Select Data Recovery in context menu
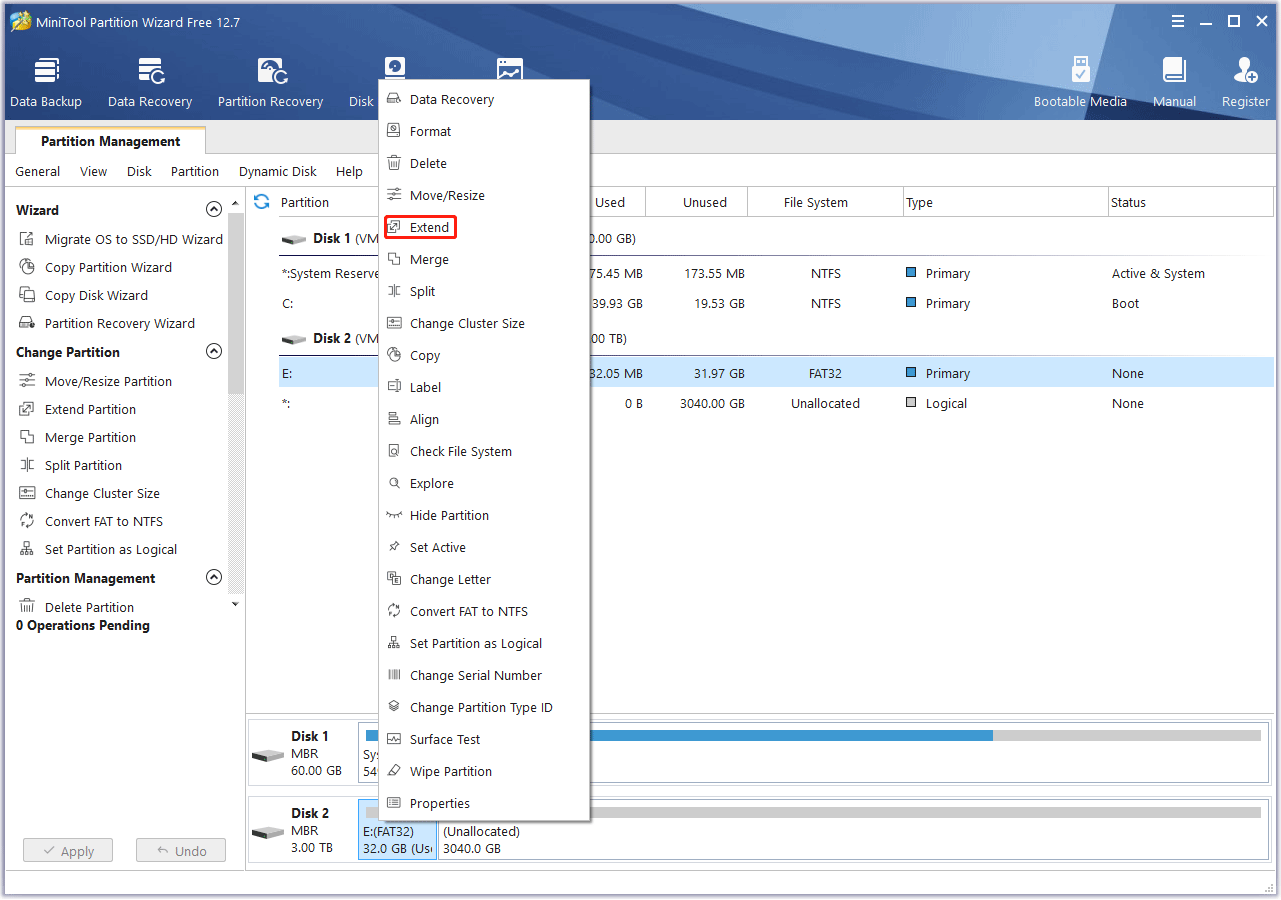1281x900 pixels. point(484,99)
